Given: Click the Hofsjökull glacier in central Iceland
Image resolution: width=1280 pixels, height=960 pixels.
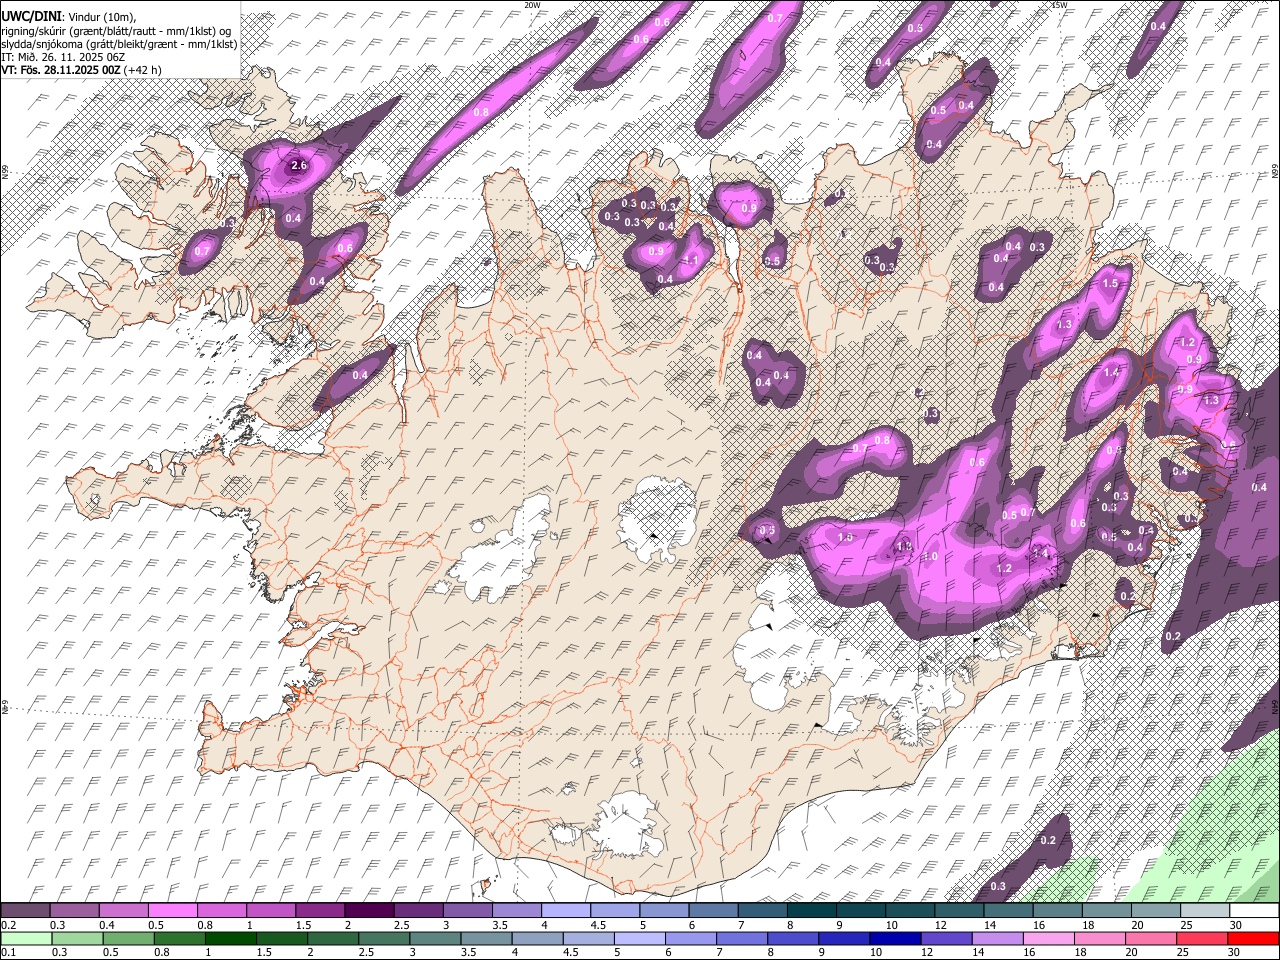Looking at the screenshot, I should (657, 520).
